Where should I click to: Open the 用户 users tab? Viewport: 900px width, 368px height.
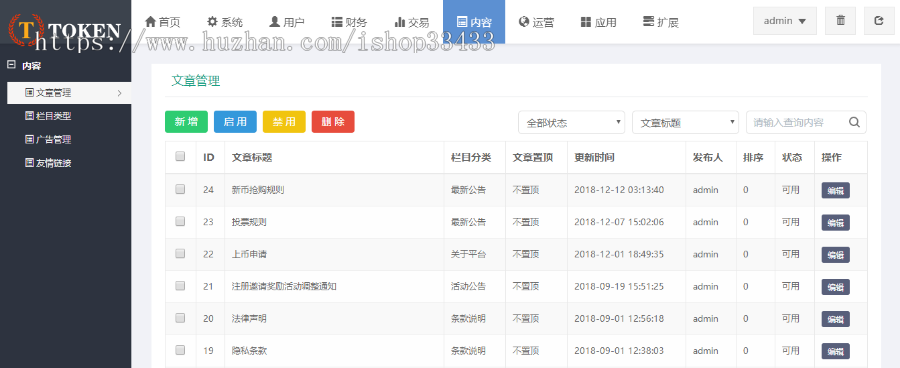pos(287,22)
